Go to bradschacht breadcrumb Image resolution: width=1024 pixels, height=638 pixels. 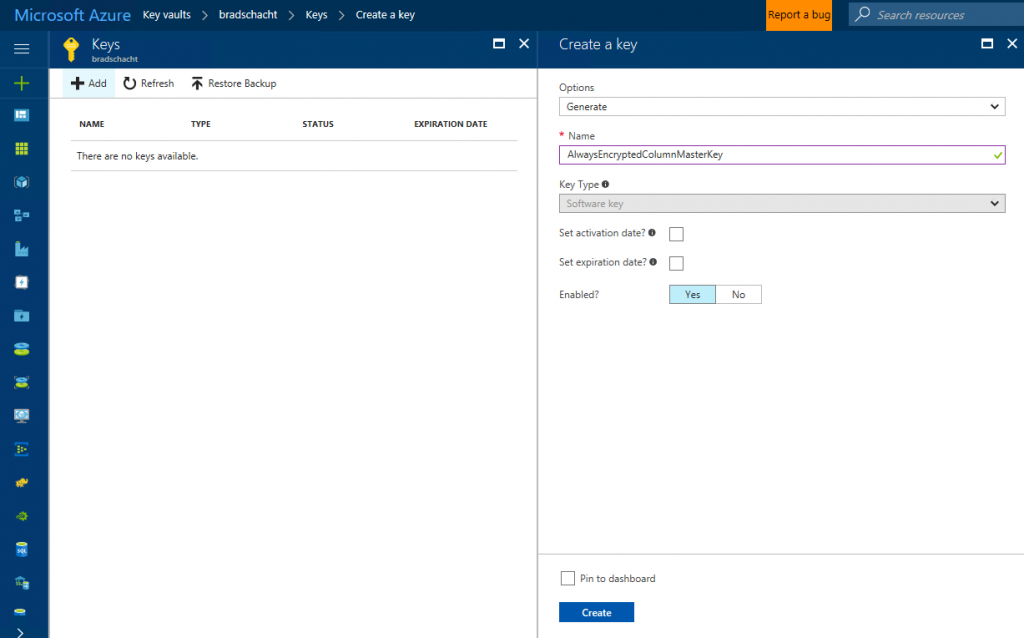point(248,14)
